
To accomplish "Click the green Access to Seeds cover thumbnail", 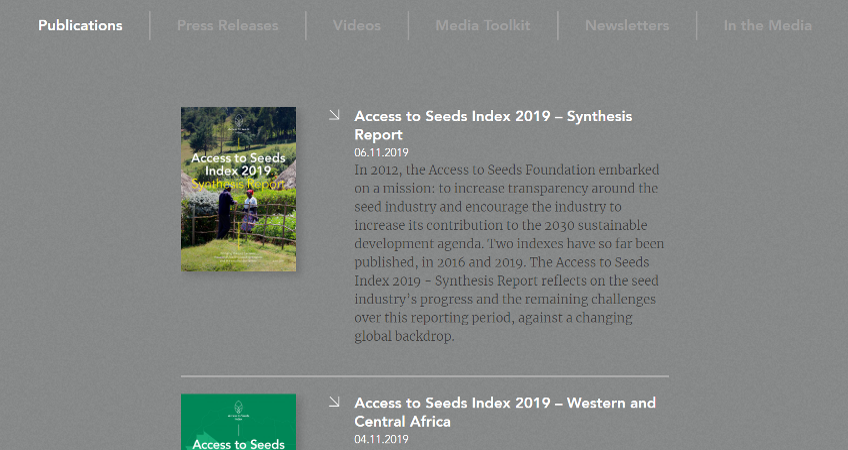I will 238,422.
